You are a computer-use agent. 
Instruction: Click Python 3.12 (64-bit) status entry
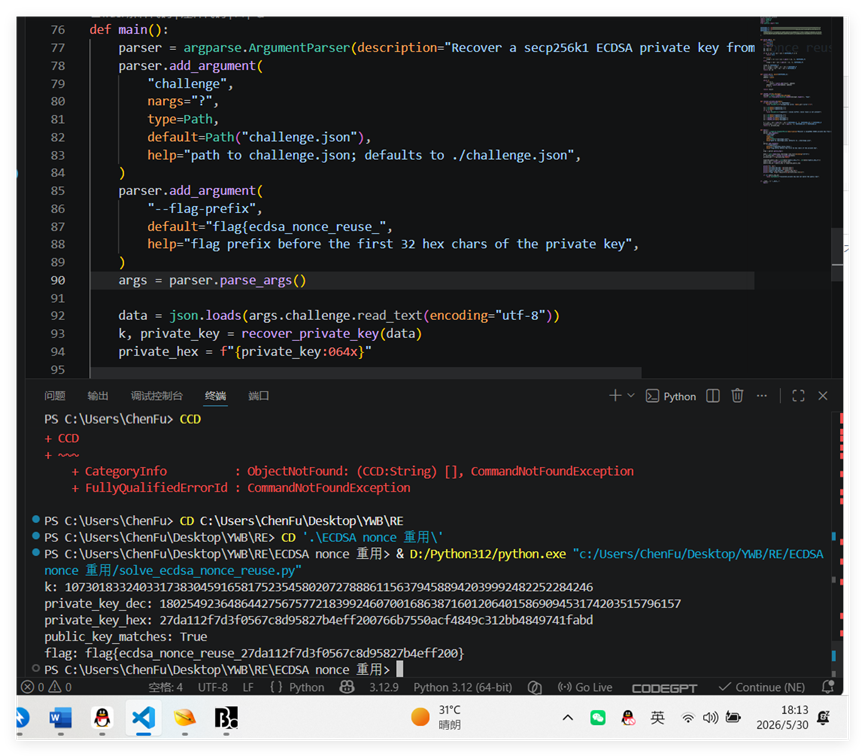pyautogui.click(x=462, y=687)
